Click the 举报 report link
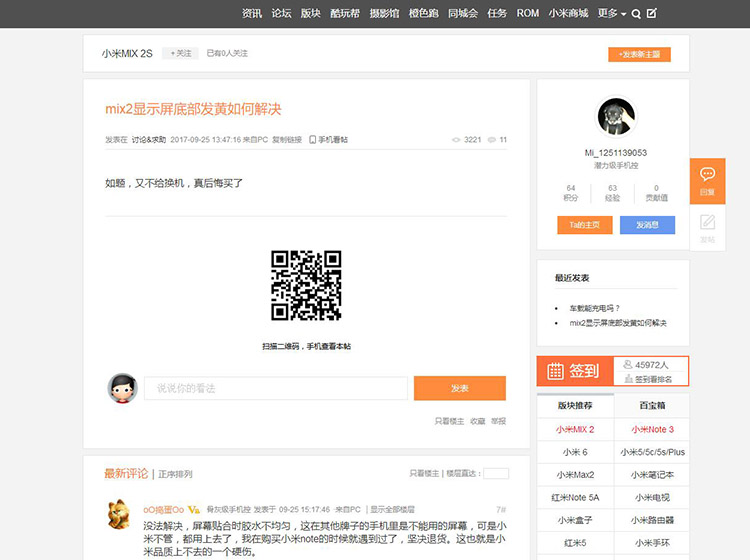This screenshot has height=560, width=750. 498,421
